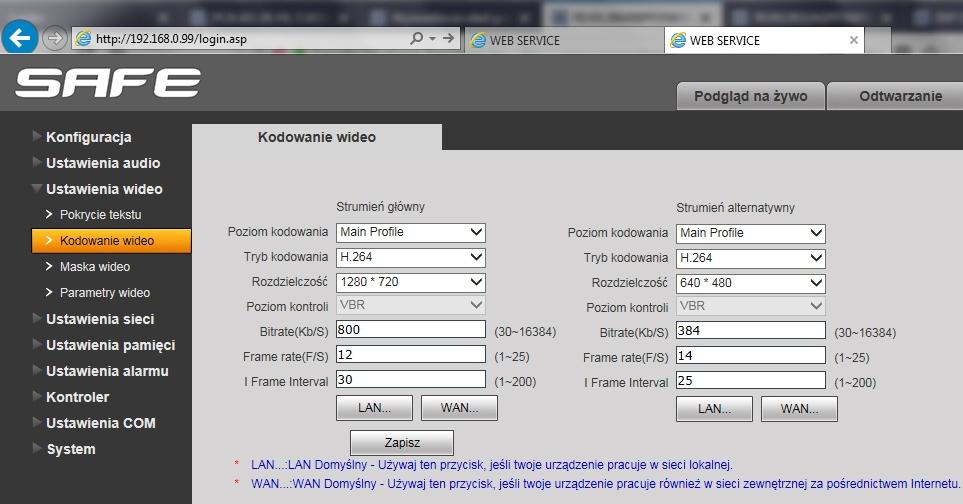
Task: Click the browser back arrow button
Action: [x=20, y=38]
